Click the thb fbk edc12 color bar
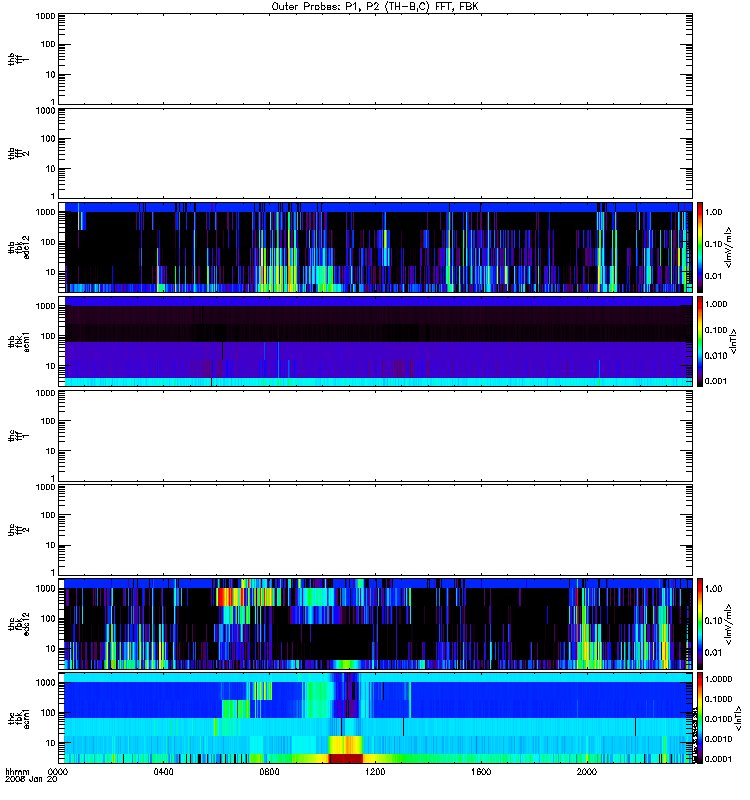Image resolution: width=750 pixels, height=800 pixels. coord(700,247)
